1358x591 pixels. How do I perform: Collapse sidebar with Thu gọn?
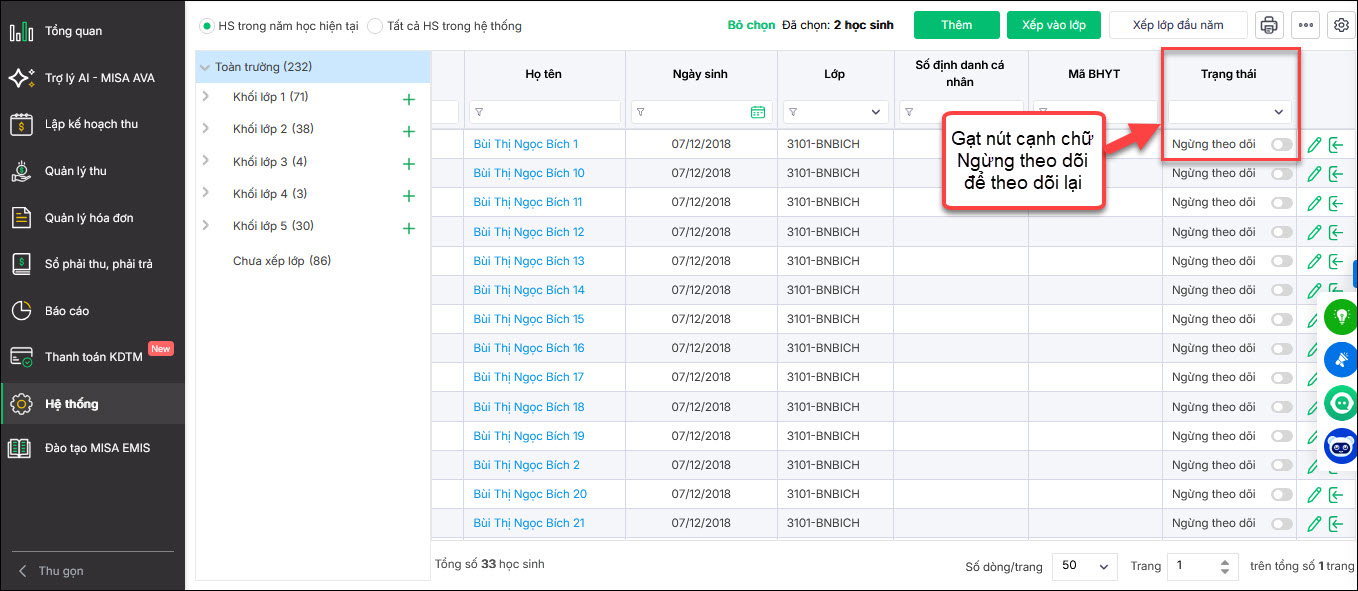tap(52, 571)
